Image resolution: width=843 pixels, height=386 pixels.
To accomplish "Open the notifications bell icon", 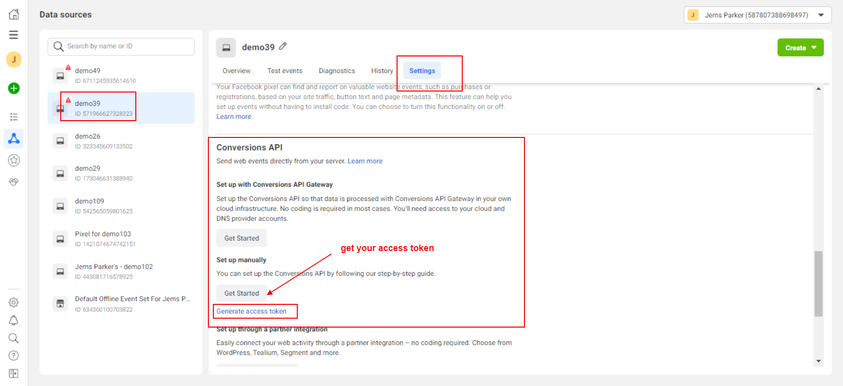I will click(14, 320).
